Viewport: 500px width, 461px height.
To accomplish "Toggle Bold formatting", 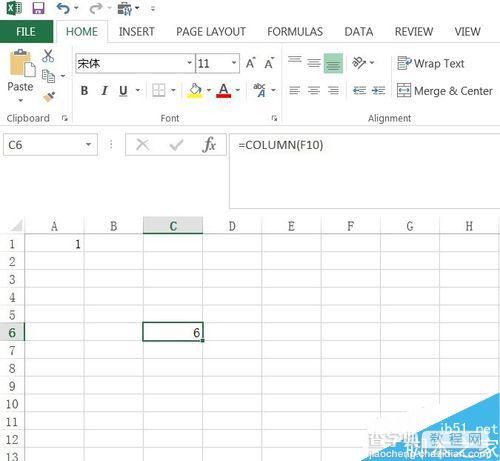I will pyautogui.click(x=85, y=90).
